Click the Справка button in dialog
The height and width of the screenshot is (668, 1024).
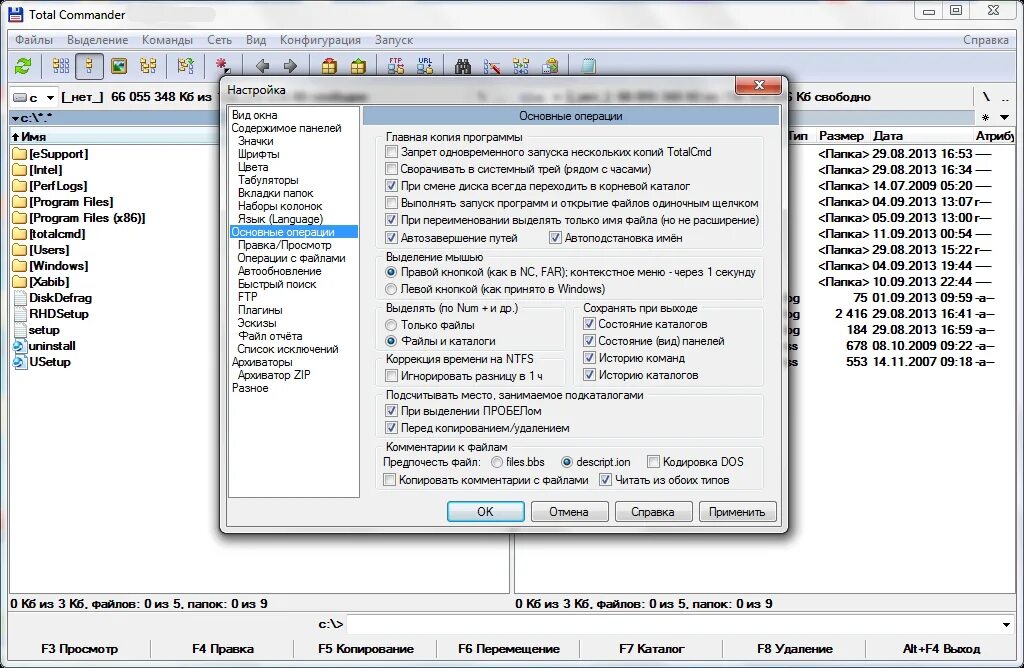(653, 511)
